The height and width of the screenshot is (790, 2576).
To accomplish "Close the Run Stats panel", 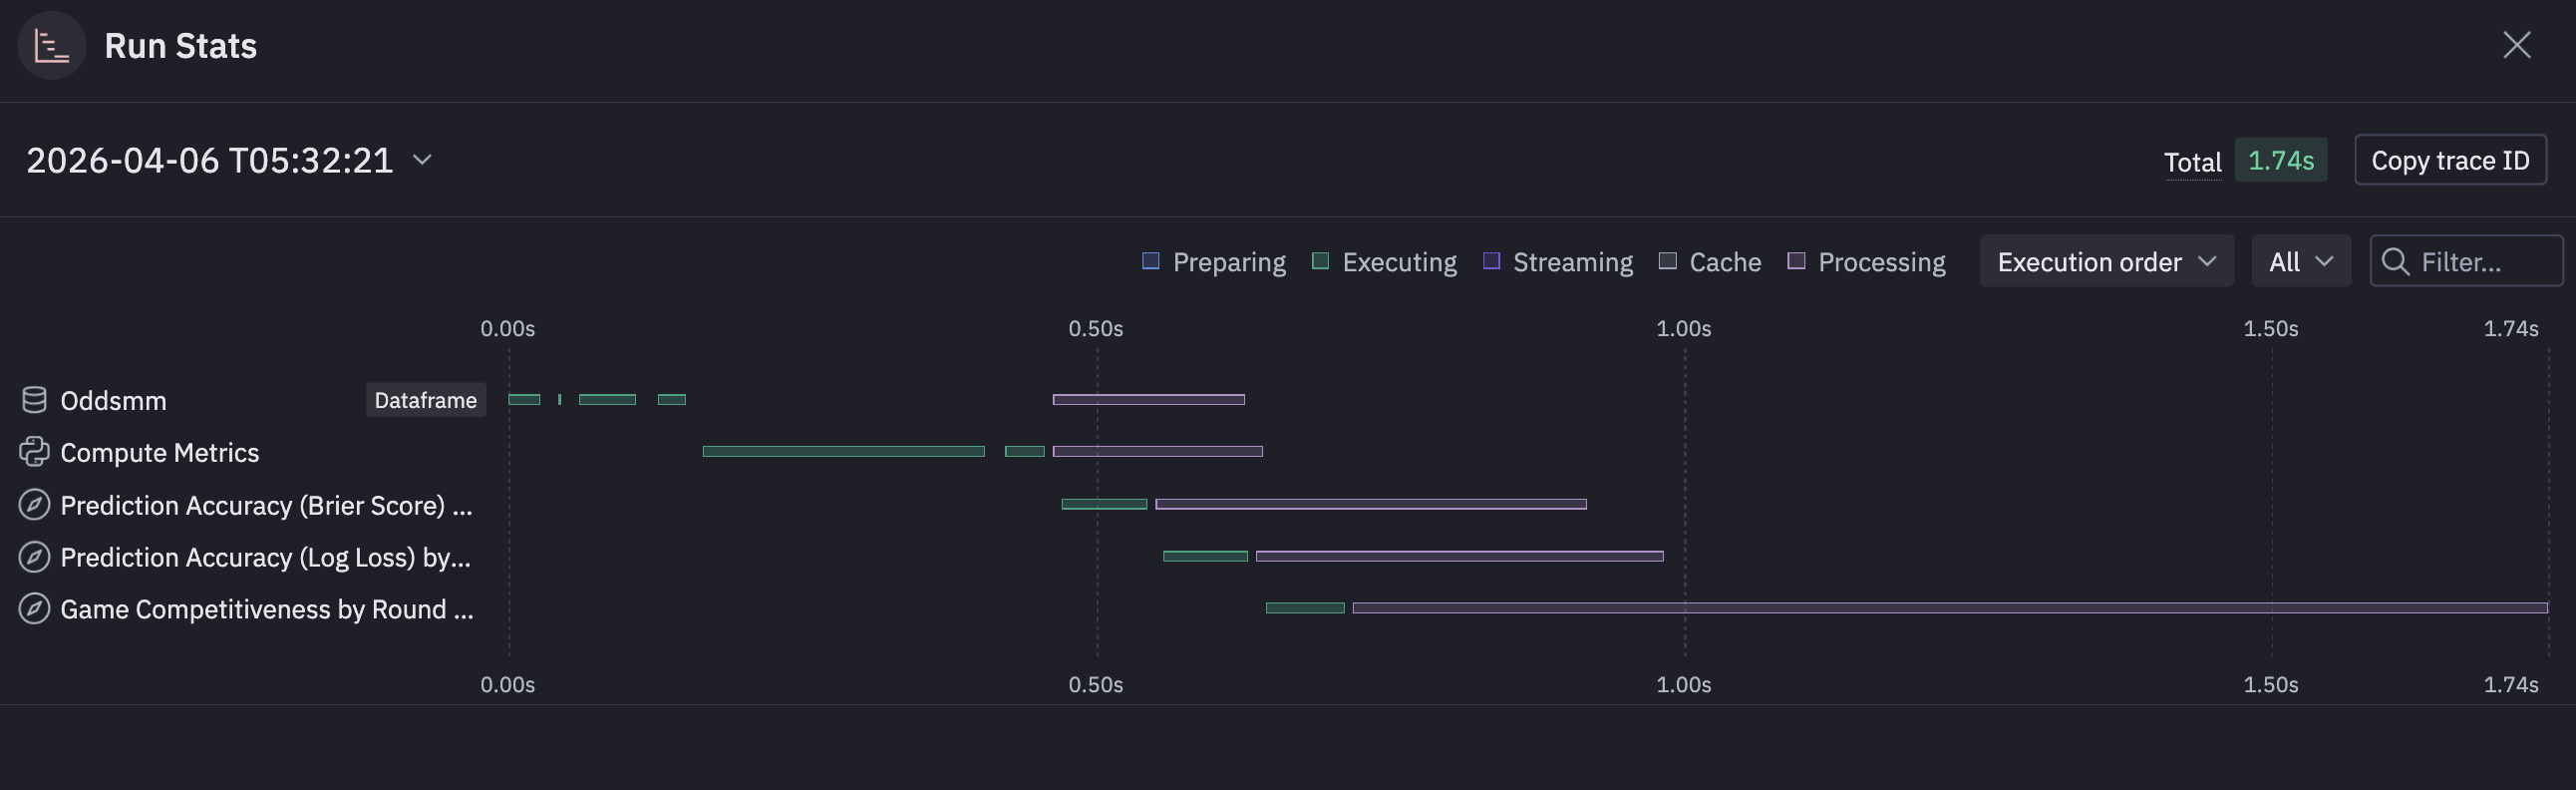I will pos(2516,45).
